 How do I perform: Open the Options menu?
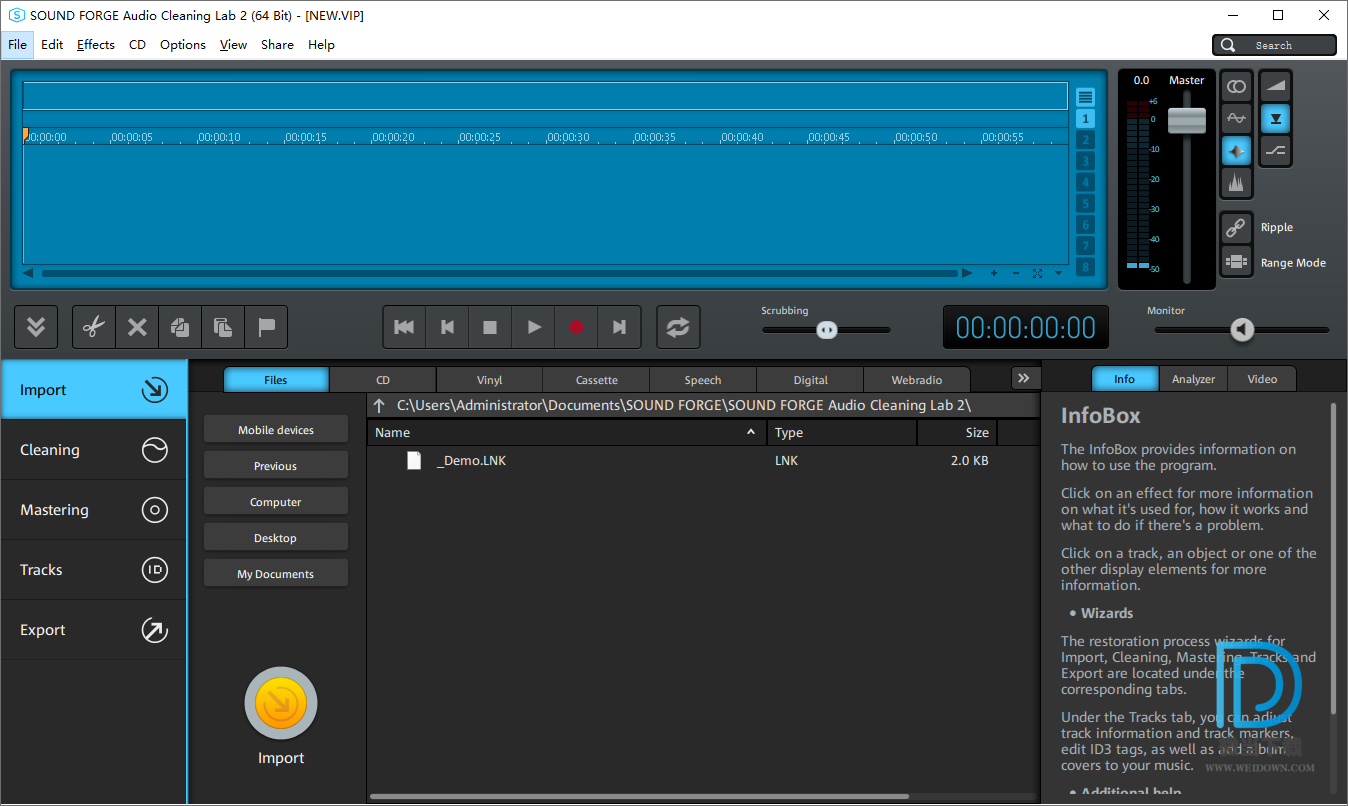pyautogui.click(x=183, y=44)
